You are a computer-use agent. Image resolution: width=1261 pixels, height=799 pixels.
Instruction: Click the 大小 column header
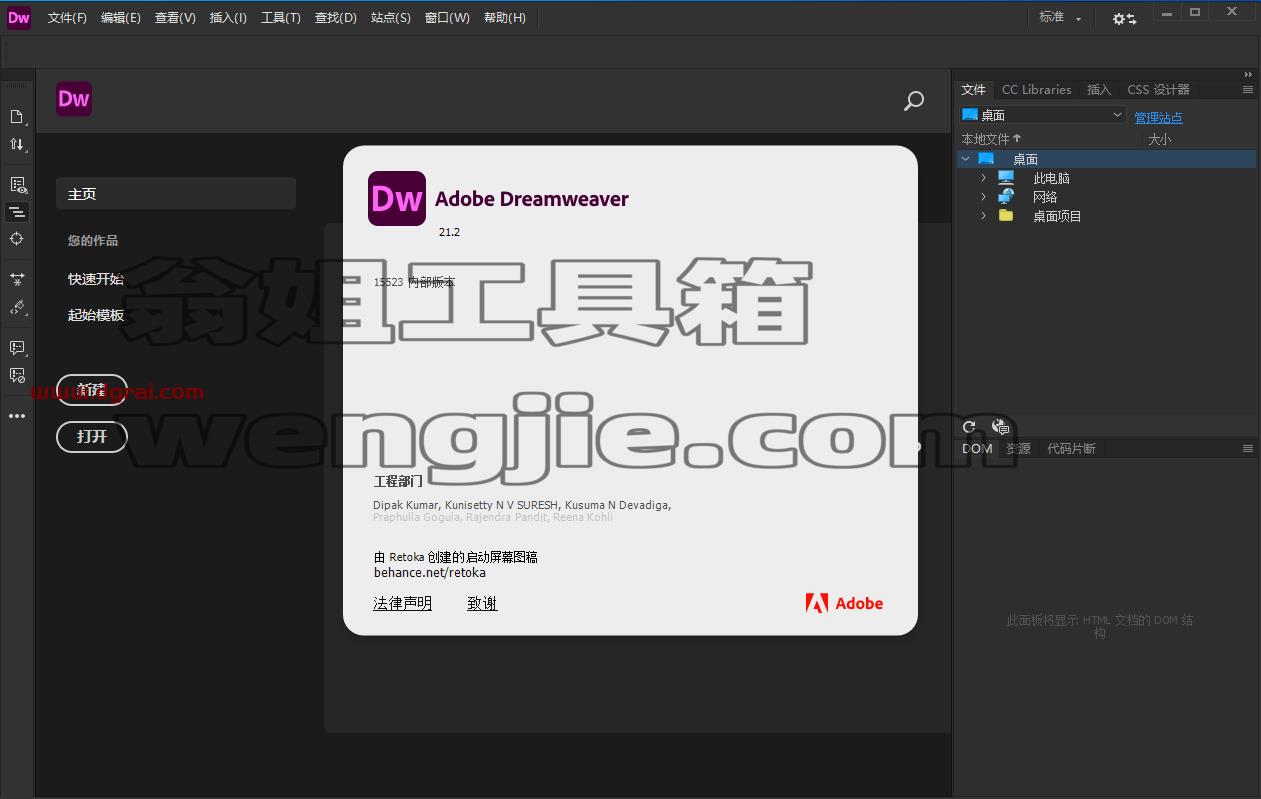(x=1160, y=139)
